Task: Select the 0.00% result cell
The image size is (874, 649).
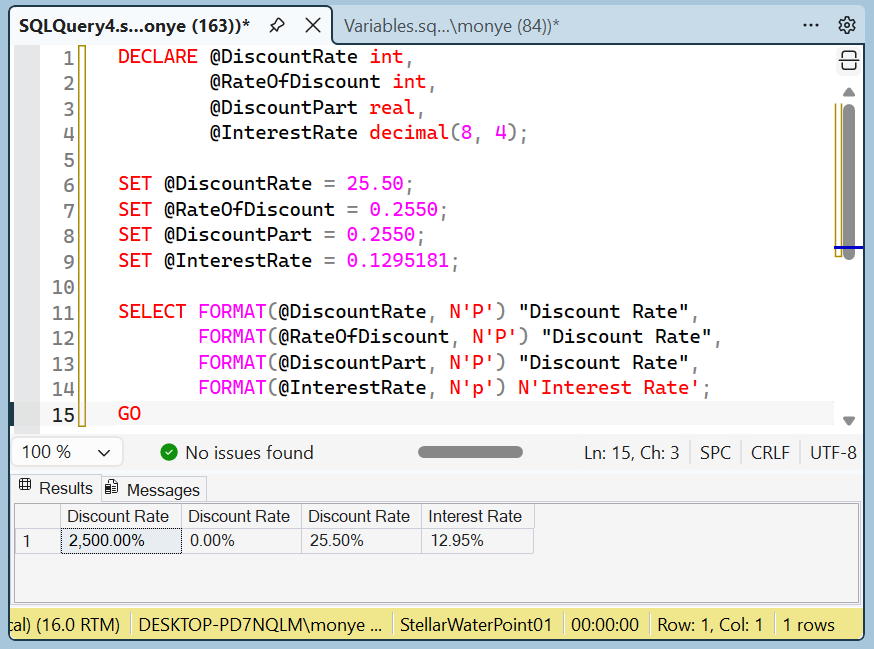Action: [241, 541]
